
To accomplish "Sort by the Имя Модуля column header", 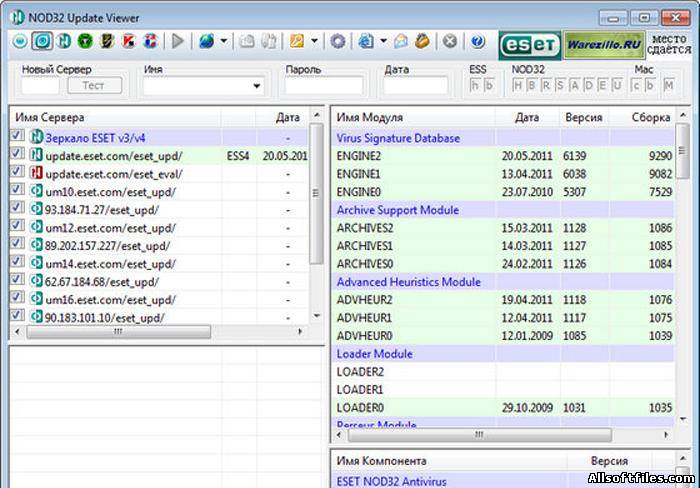I will (x=413, y=117).
